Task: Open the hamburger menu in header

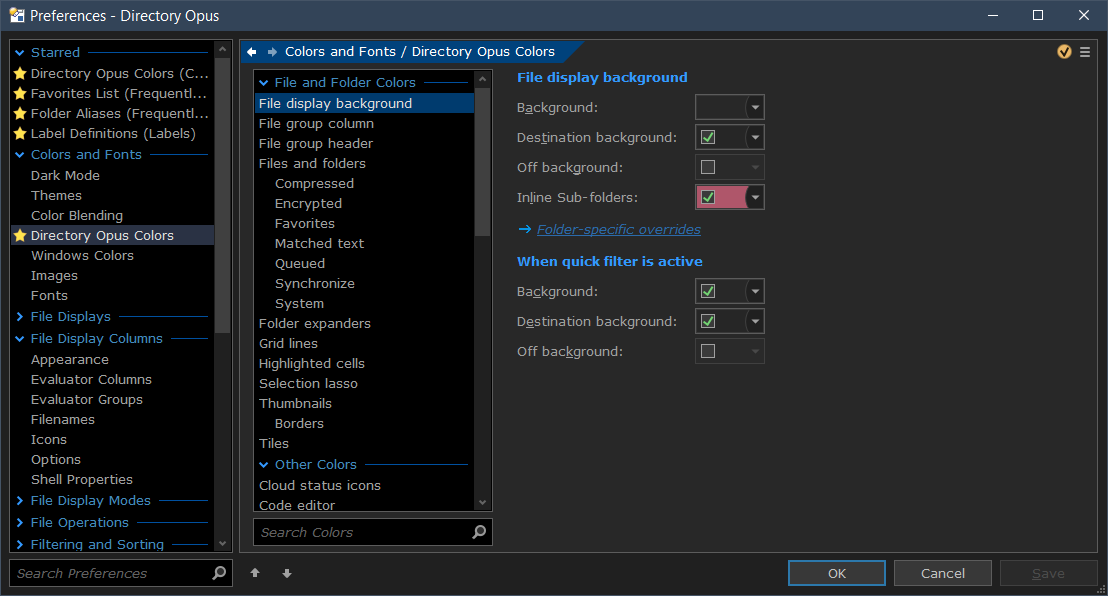Action: click(1085, 52)
